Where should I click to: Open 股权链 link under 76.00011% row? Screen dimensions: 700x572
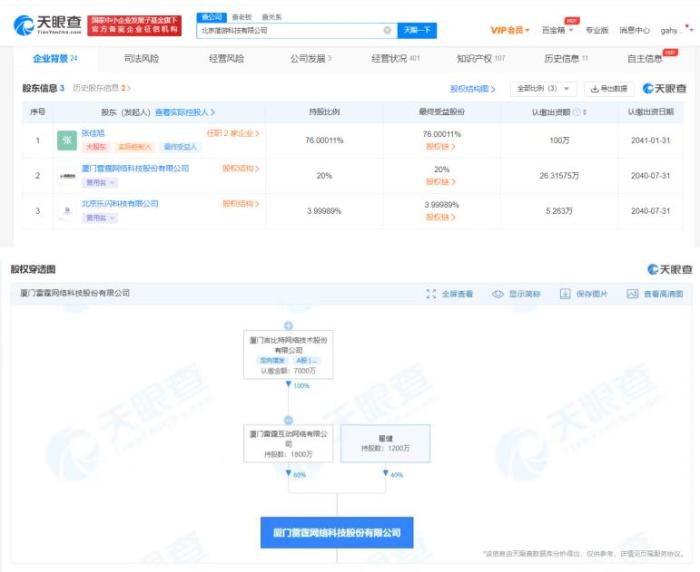click(441, 146)
